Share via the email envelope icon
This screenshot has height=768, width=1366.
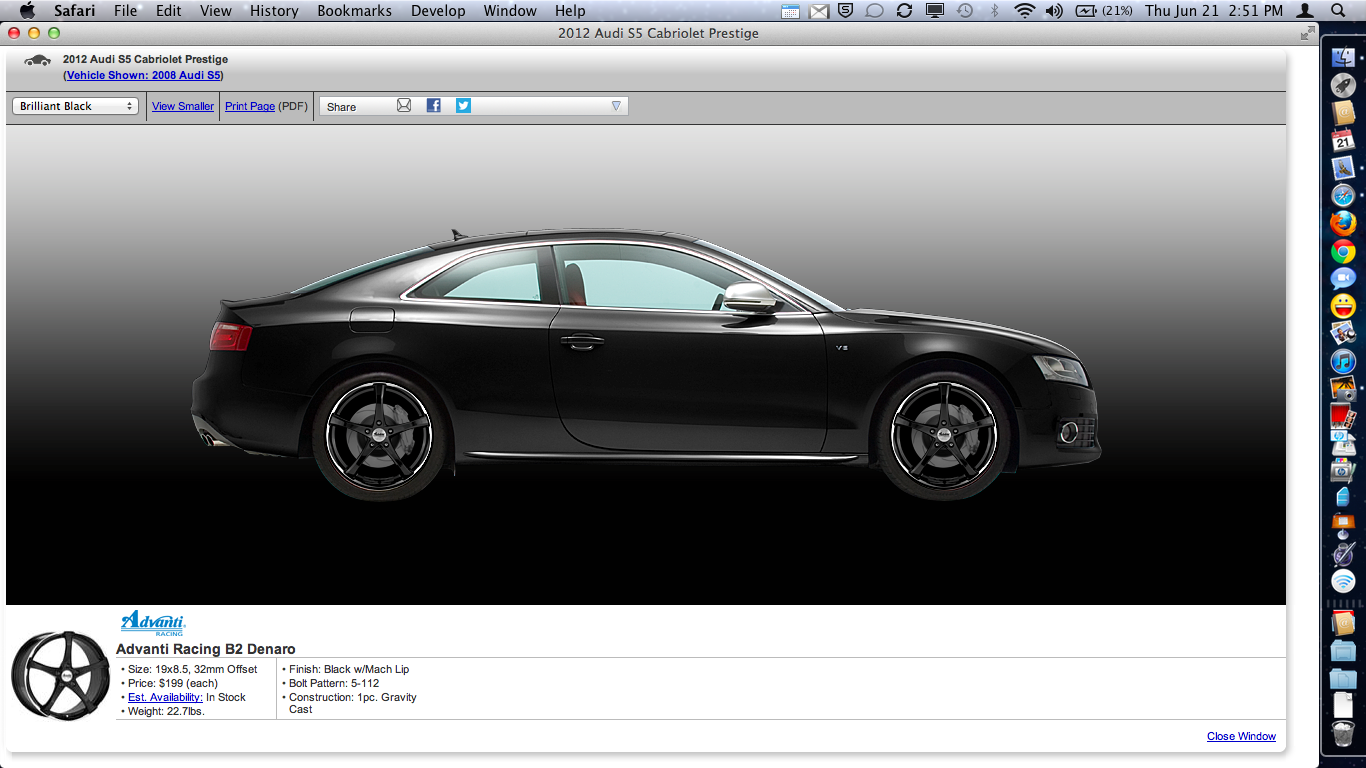(x=404, y=106)
